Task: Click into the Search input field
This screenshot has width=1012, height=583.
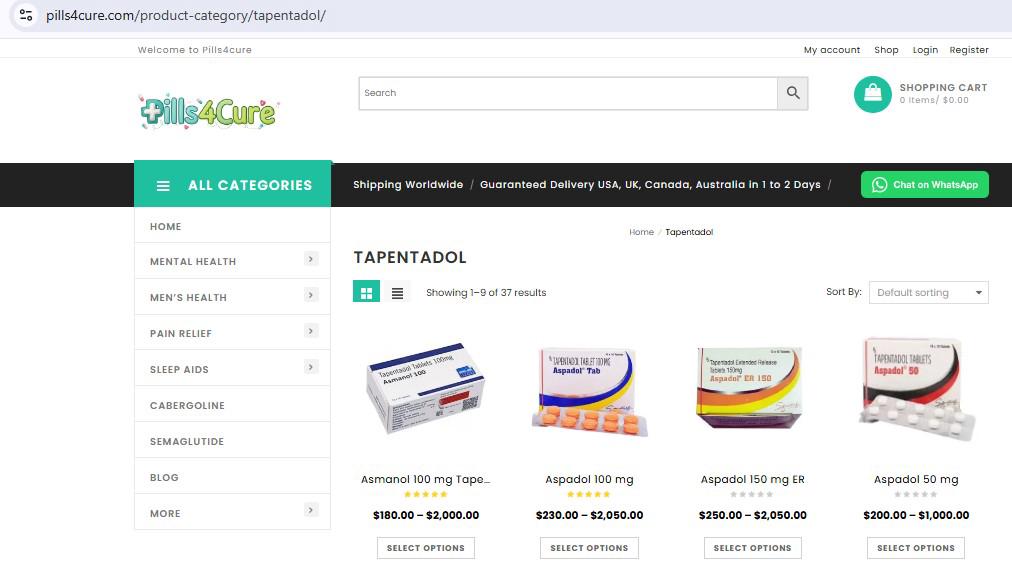Action: (x=568, y=93)
